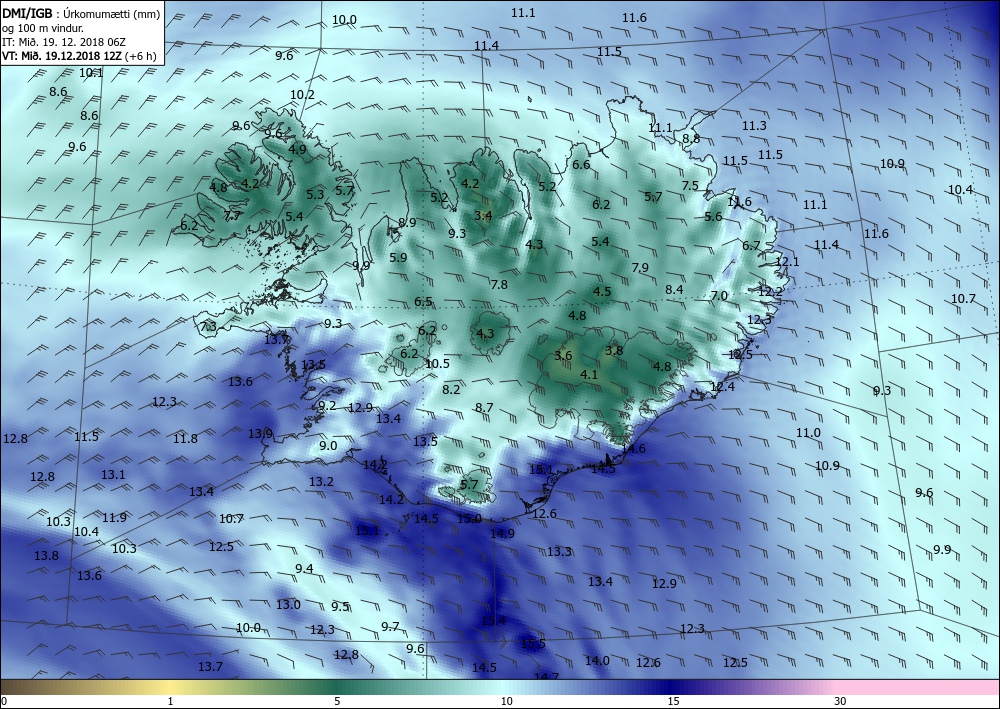Click the 8.7 value in south Iceland
Screen dimensions: 1000x709
coord(484,407)
